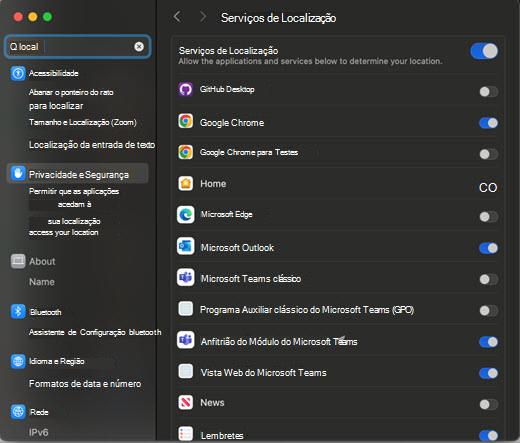Image resolution: width=520 pixels, height=443 pixels.
Task: Go forward with the right chevron
Action: [x=203, y=16]
